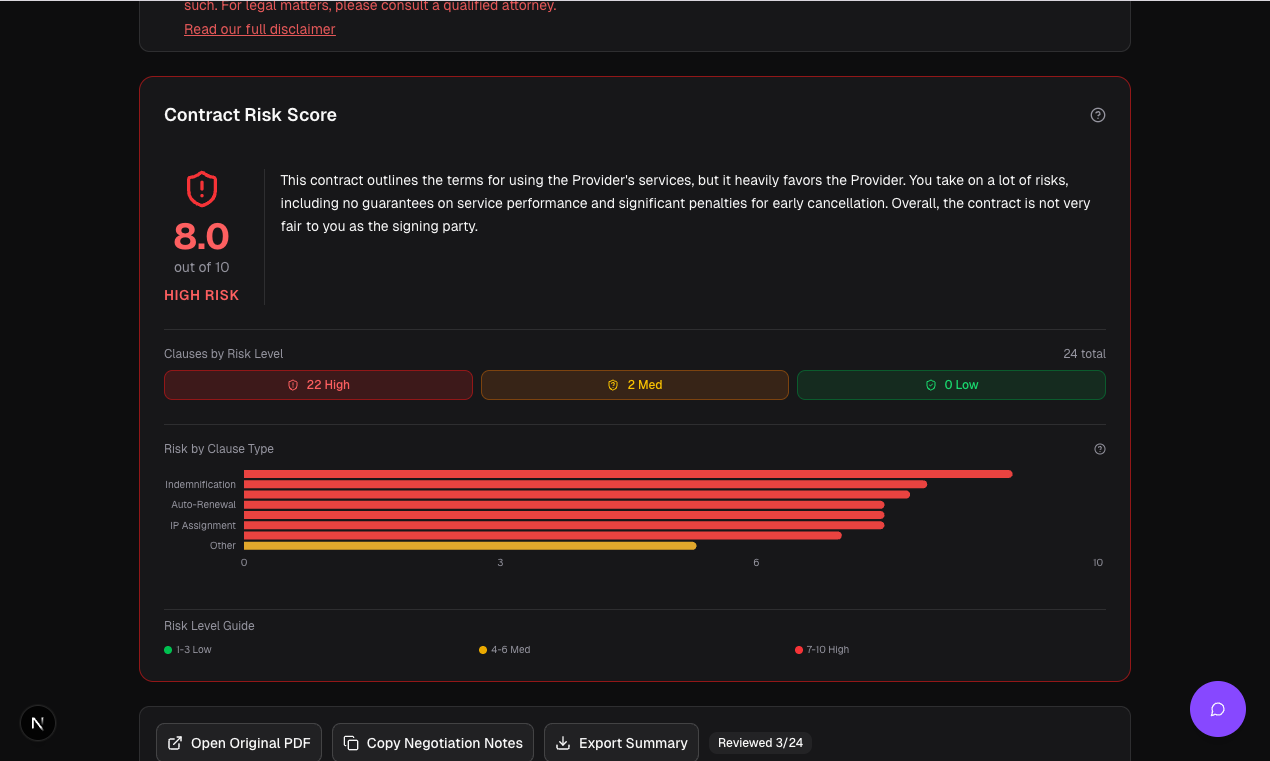Open Read our full disclaimer
This screenshot has width=1270, height=761.
click(x=259, y=29)
